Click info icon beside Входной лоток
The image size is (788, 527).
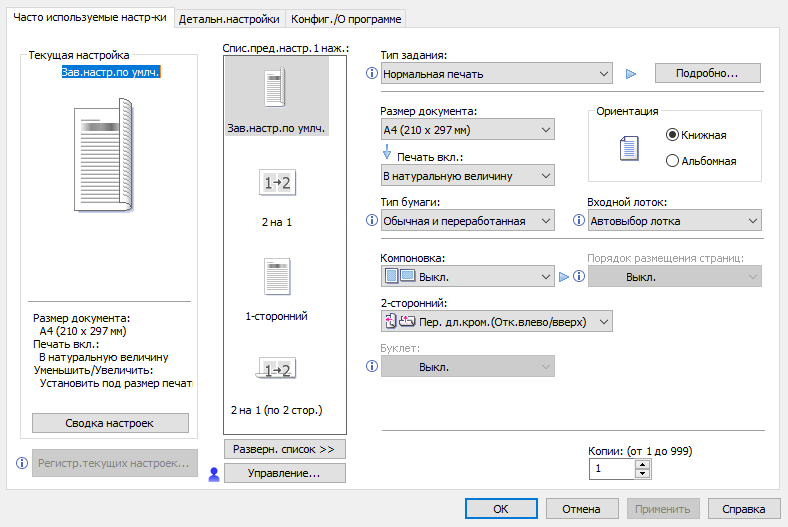click(x=579, y=220)
